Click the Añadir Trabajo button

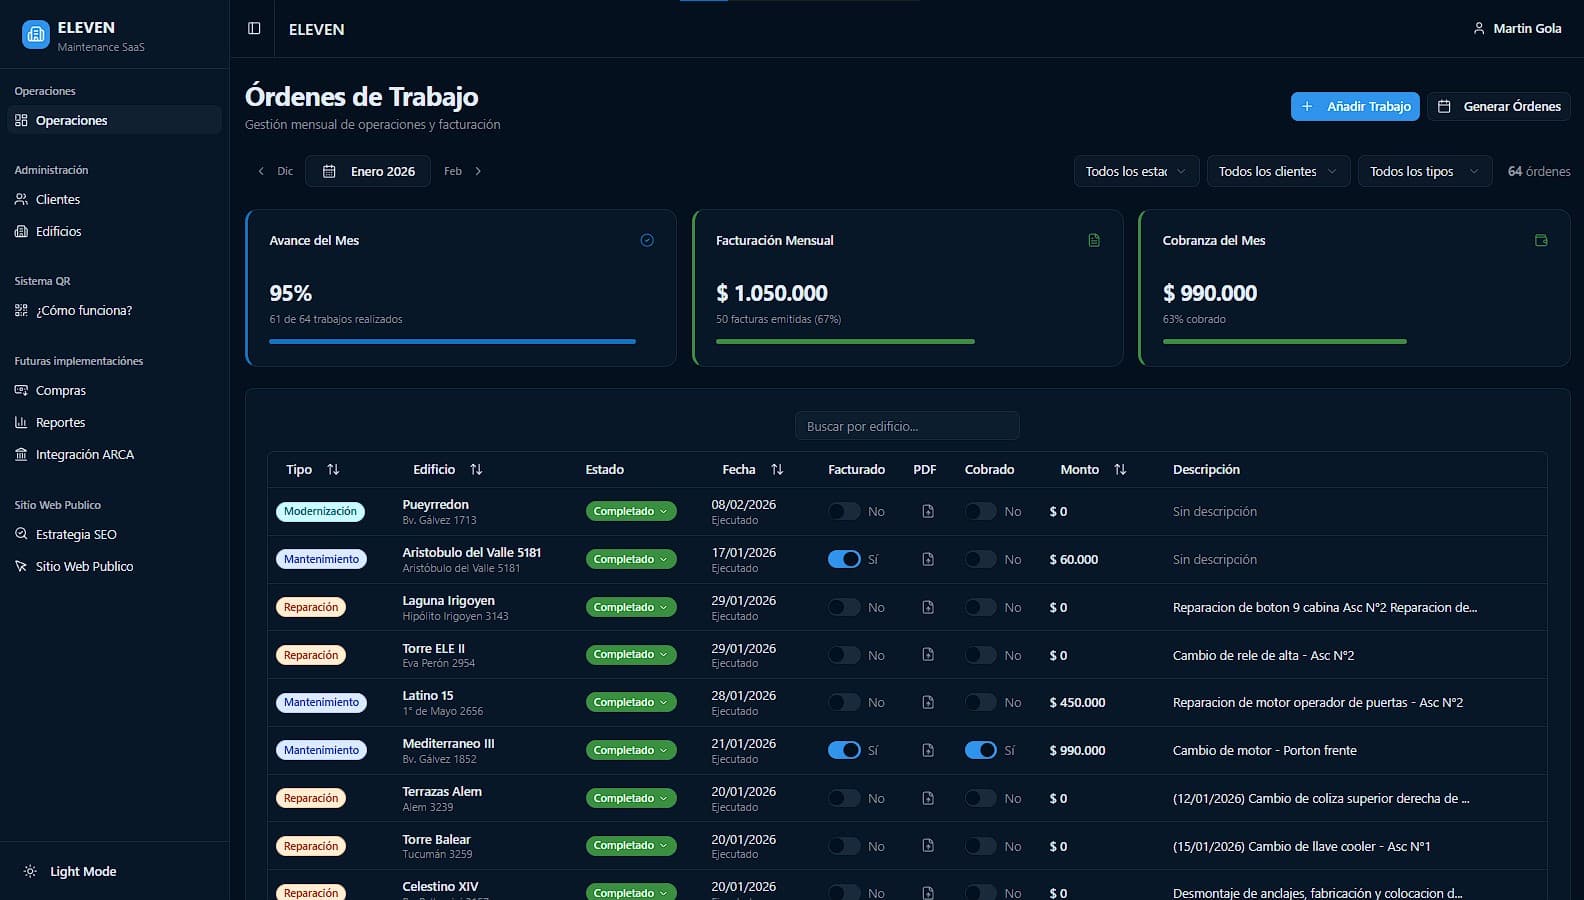[x=1355, y=106]
